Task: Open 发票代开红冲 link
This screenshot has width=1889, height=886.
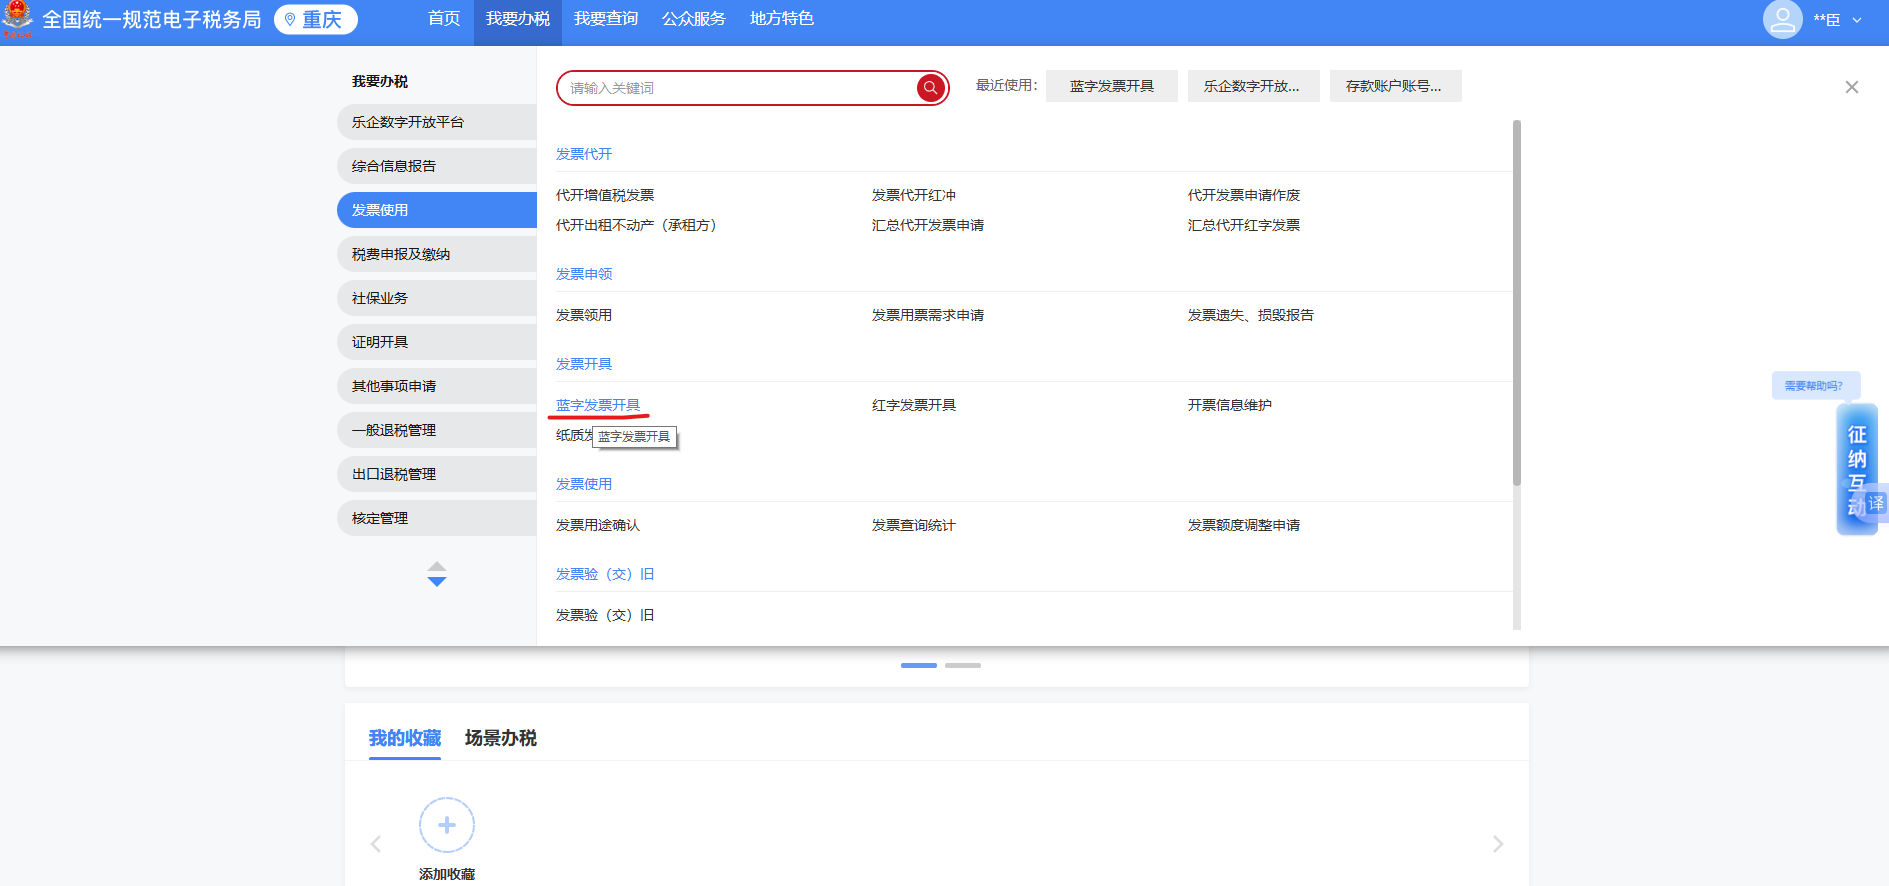Action: click(x=914, y=195)
